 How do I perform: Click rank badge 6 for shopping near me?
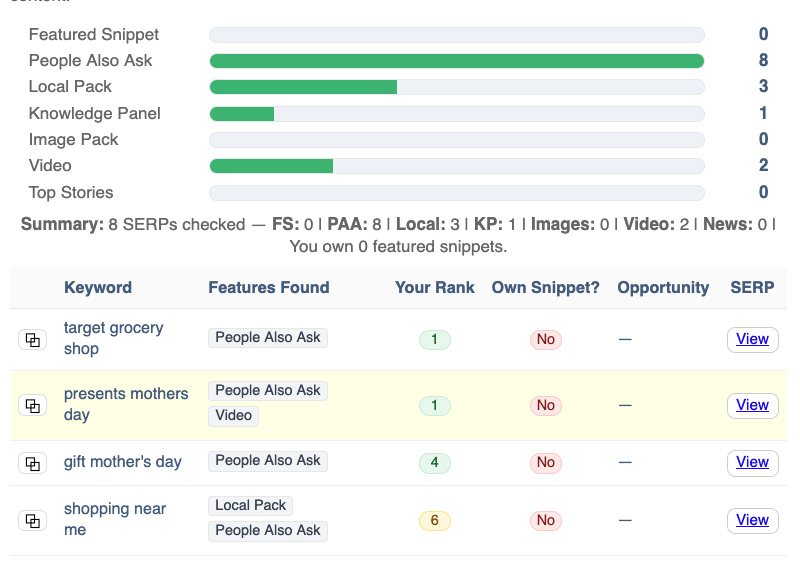click(x=435, y=520)
